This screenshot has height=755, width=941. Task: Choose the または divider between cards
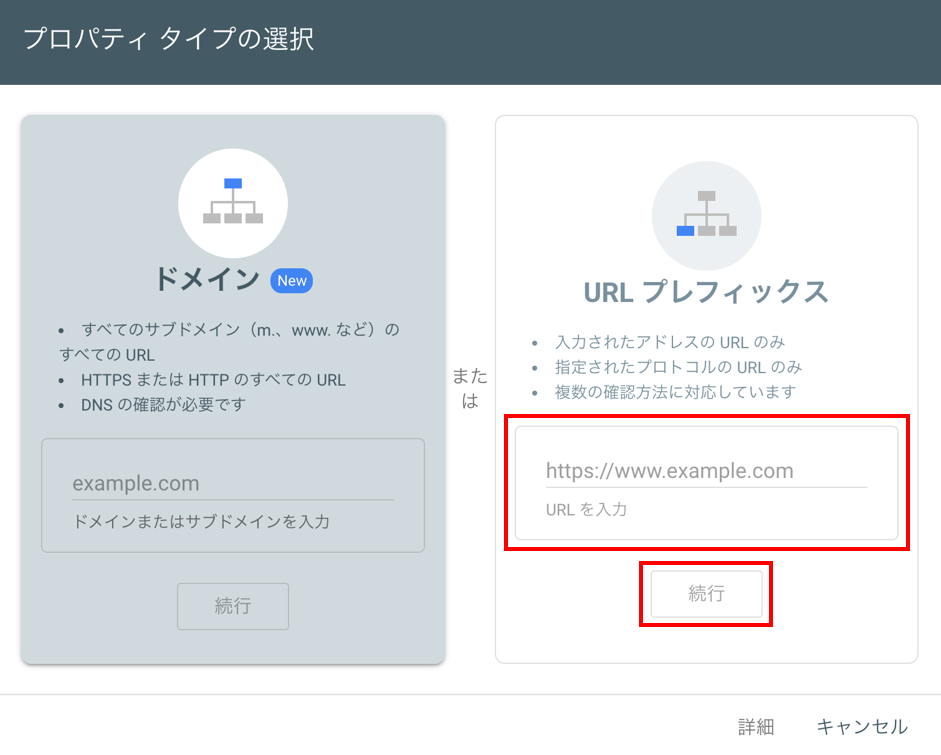click(470, 388)
